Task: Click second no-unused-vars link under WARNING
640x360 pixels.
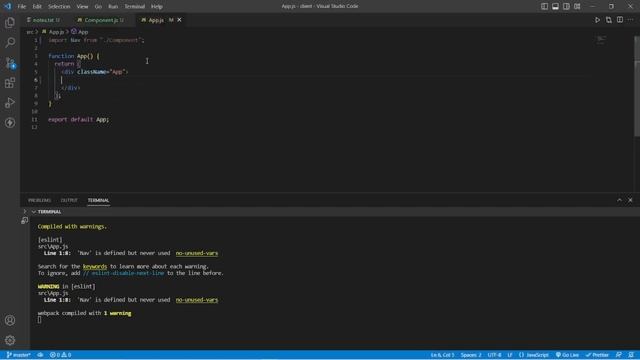Action: [197, 300]
